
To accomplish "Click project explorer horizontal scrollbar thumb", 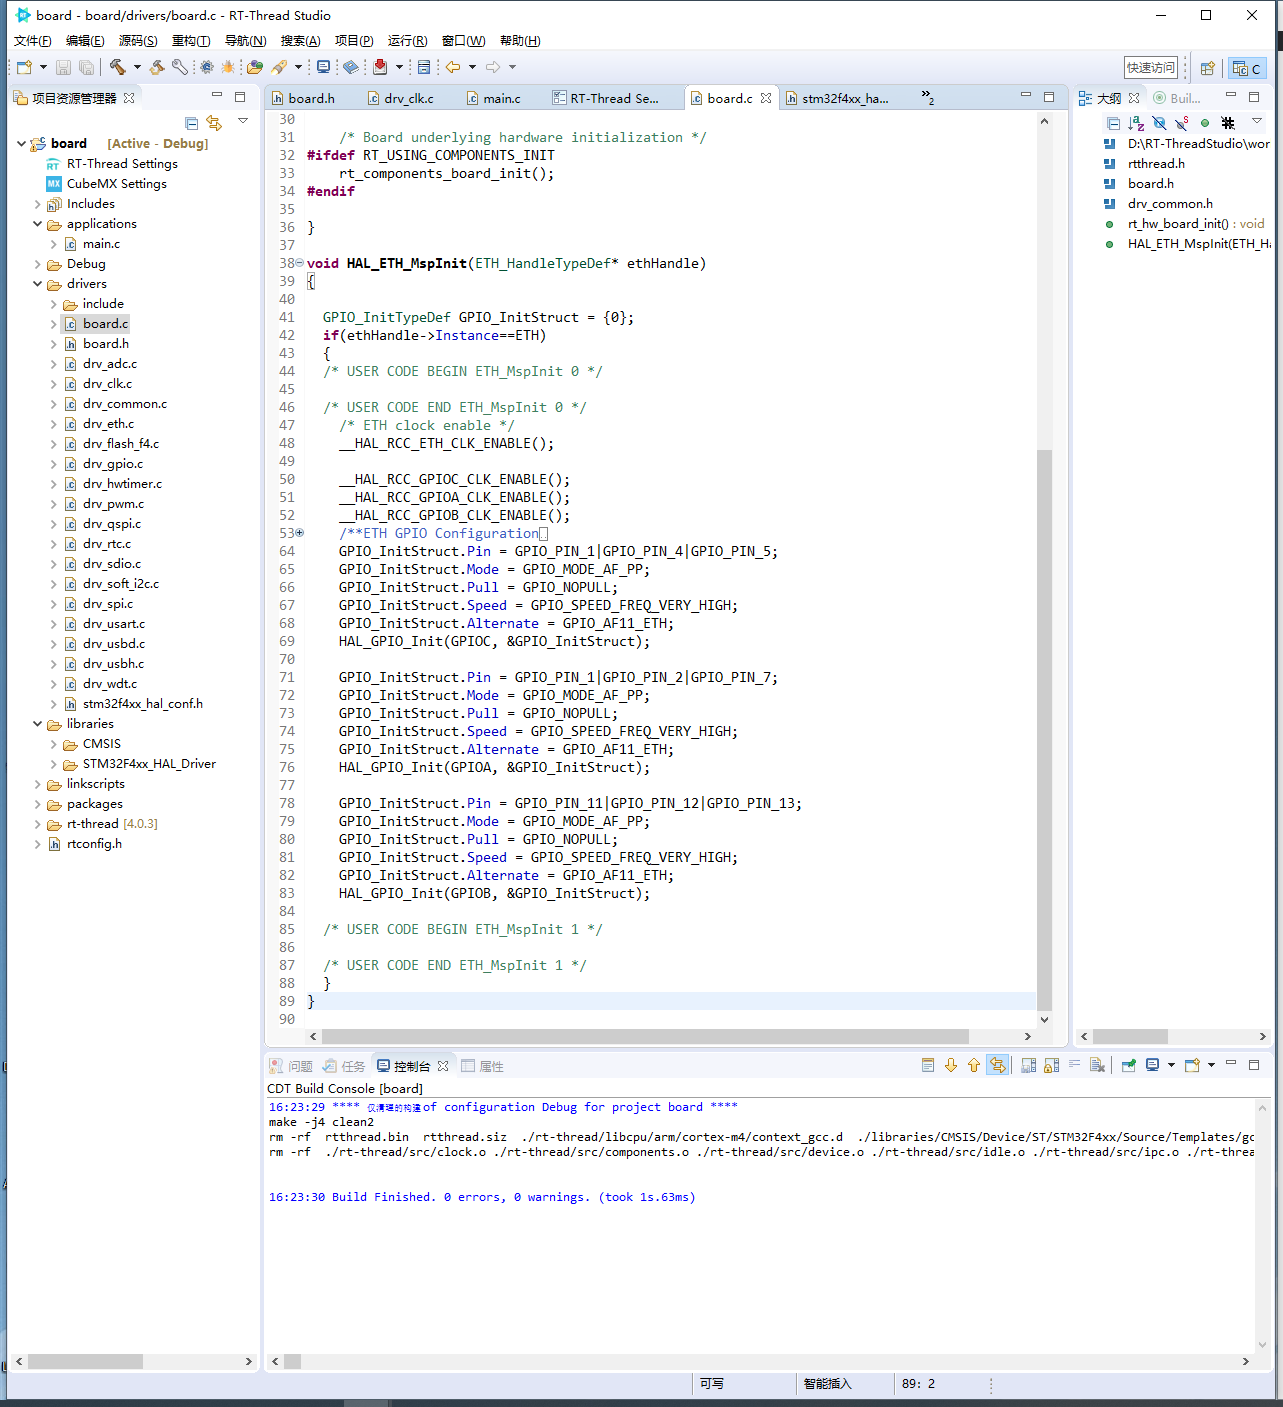I will (85, 1361).
